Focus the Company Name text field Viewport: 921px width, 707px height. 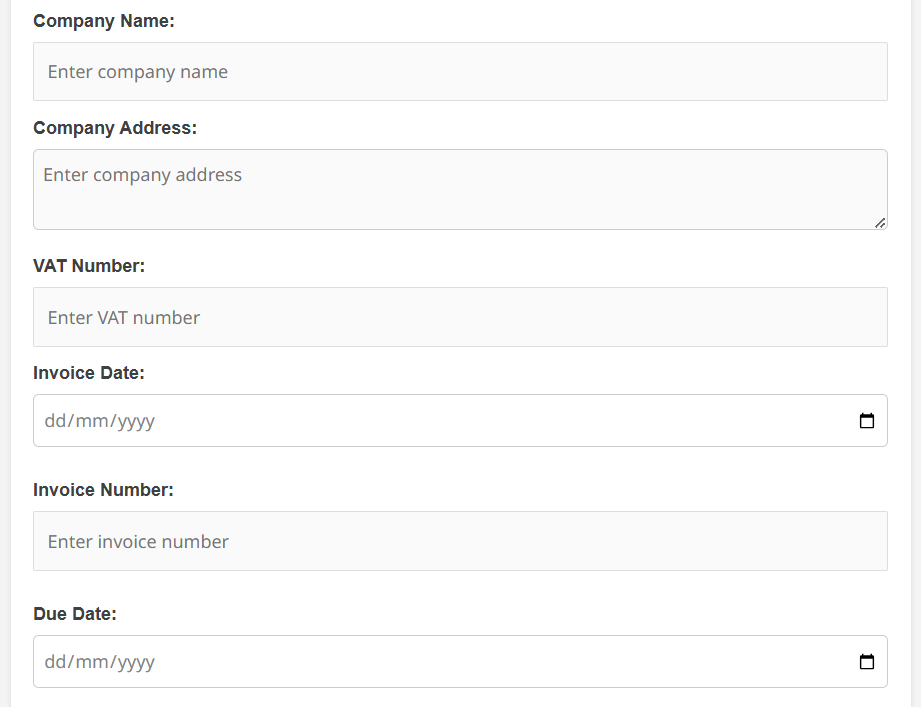460,72
